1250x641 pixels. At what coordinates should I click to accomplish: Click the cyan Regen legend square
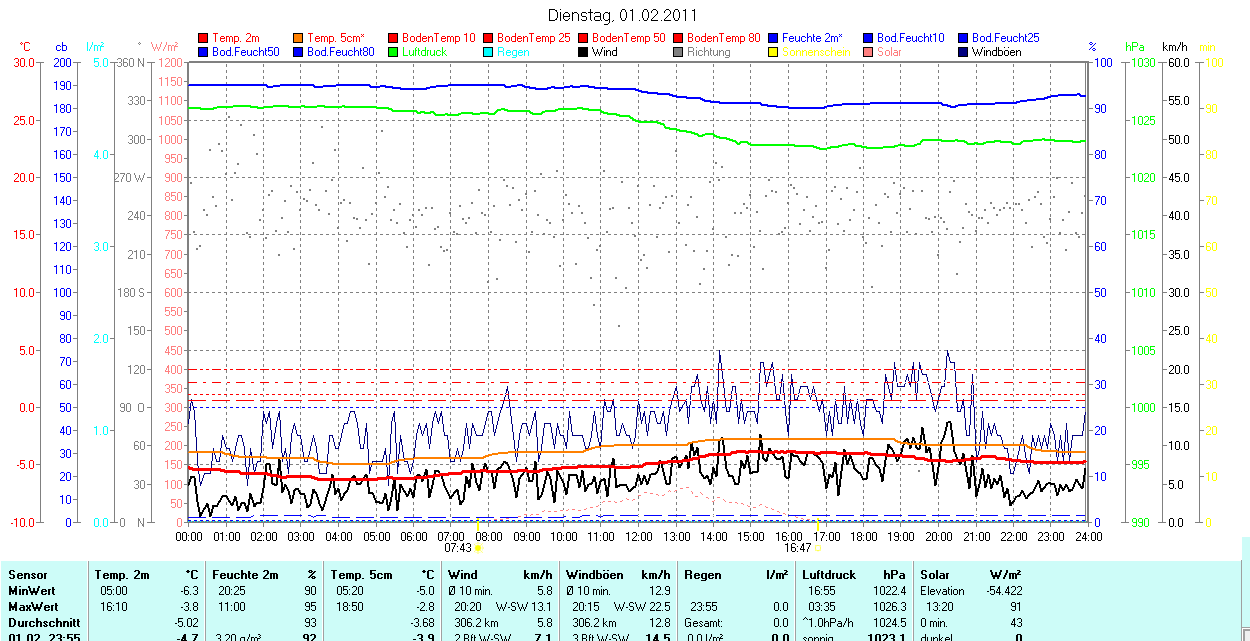point(489,52)
